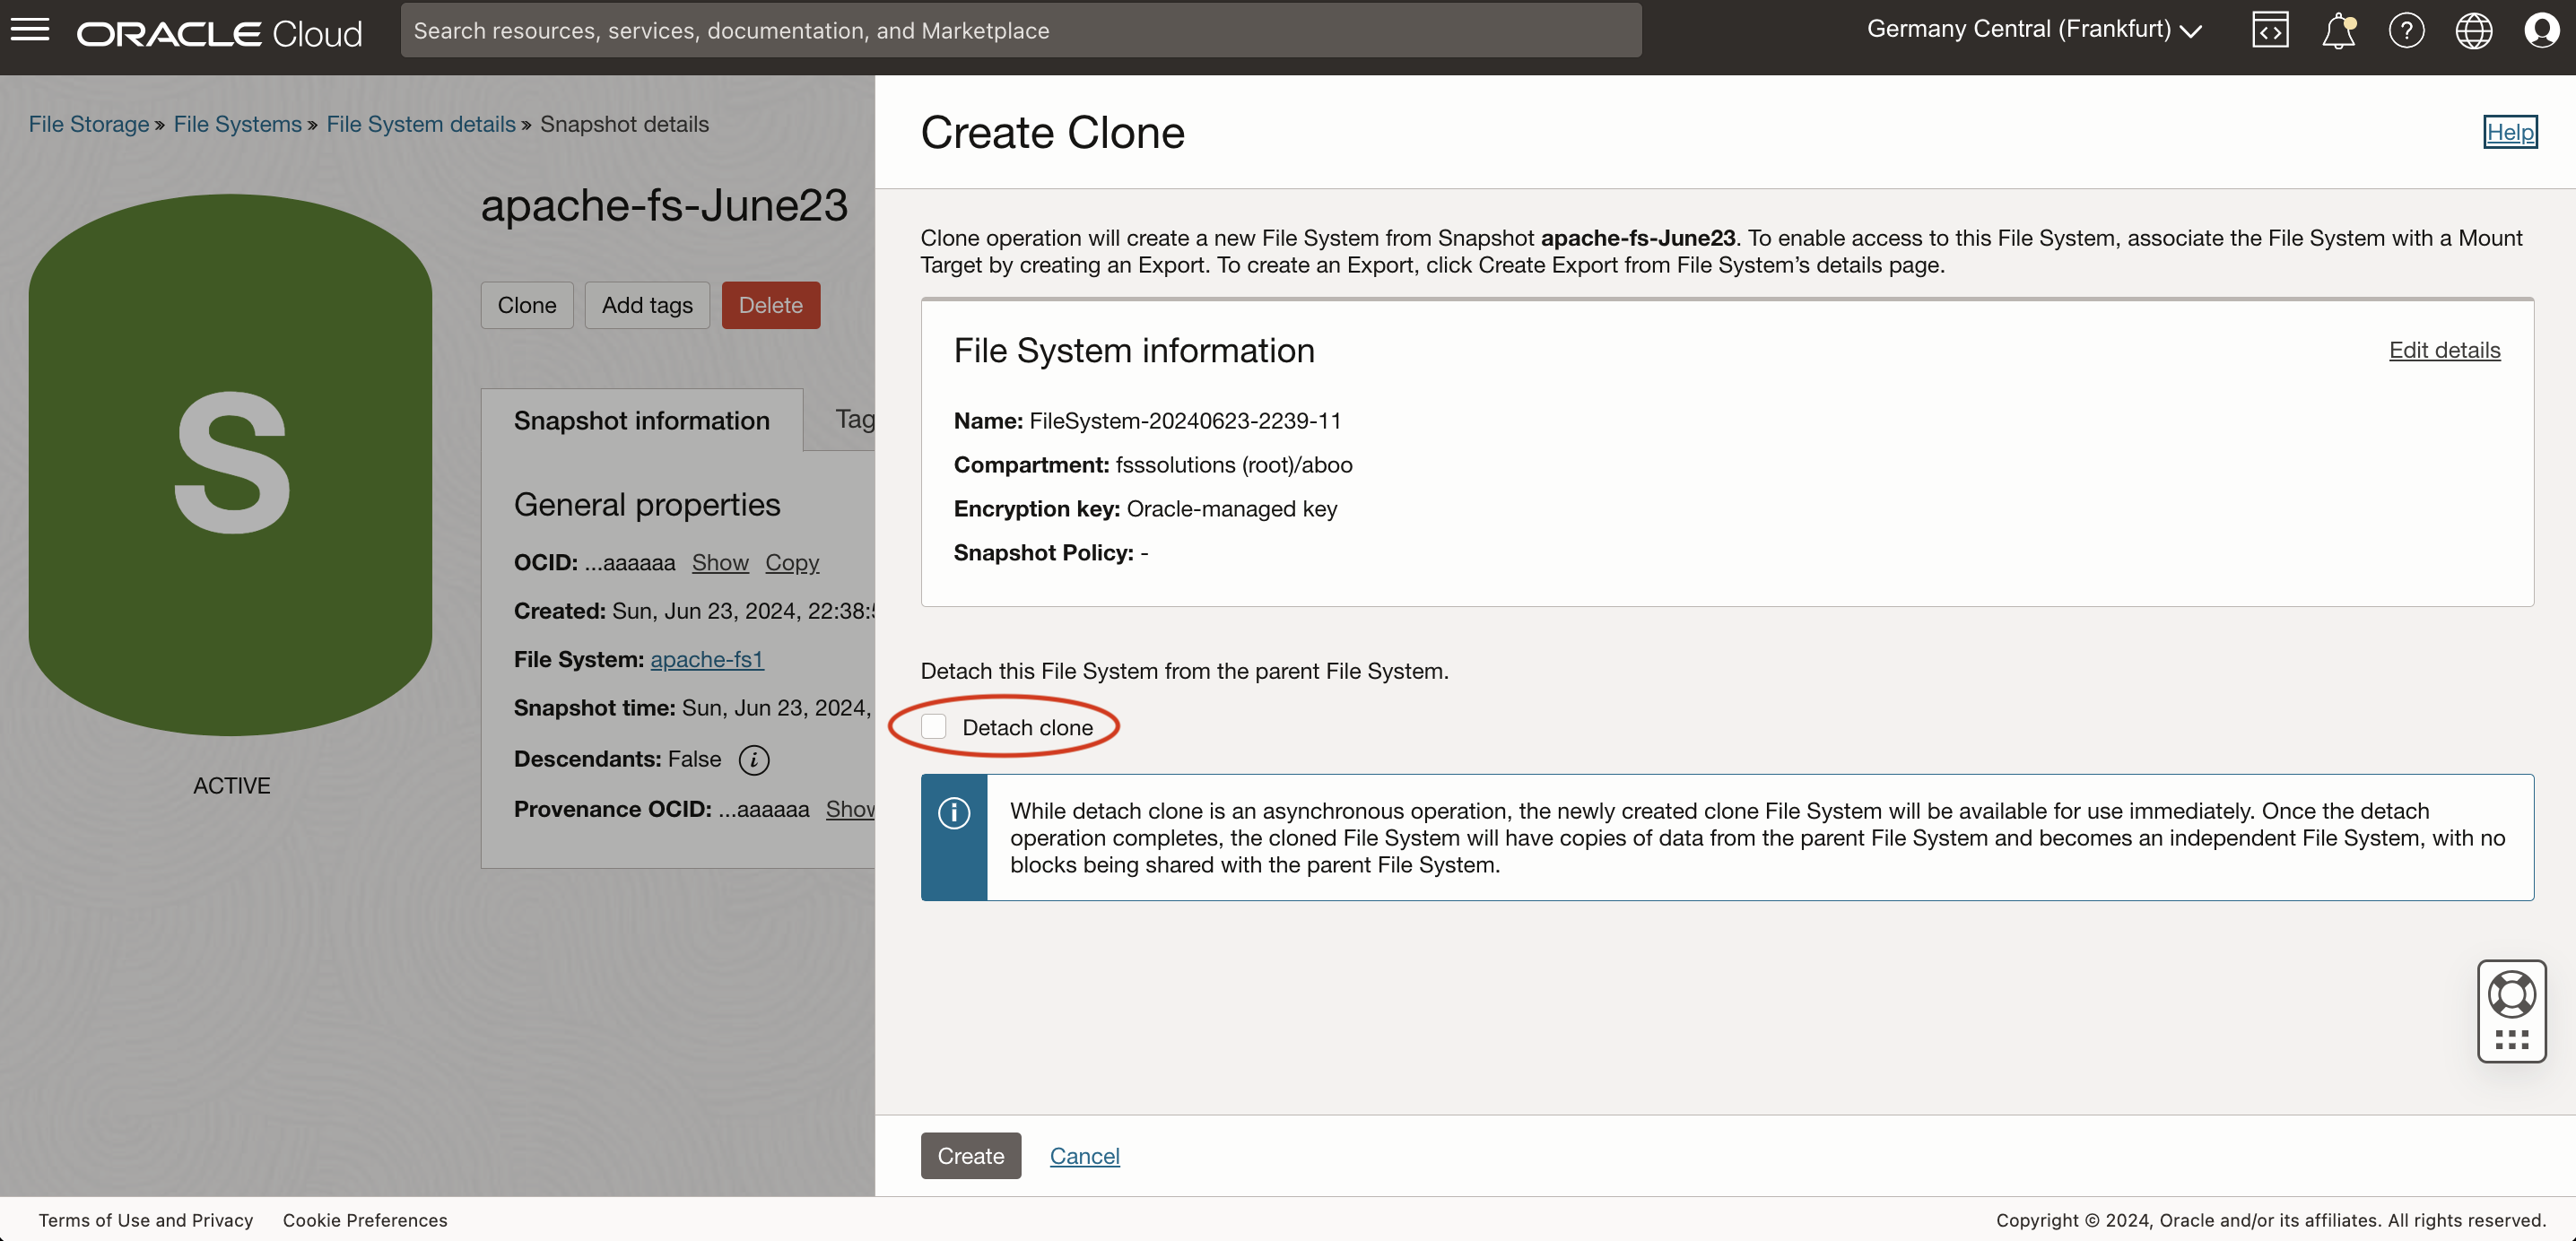Open the apache-fs1 file system link

[706, 659]
